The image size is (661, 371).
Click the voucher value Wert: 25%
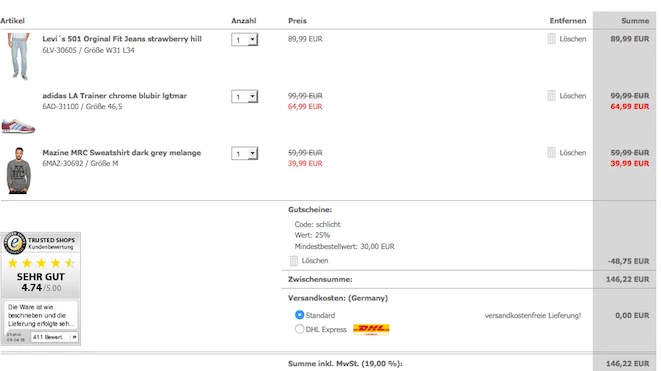click(x=312, y=235)
